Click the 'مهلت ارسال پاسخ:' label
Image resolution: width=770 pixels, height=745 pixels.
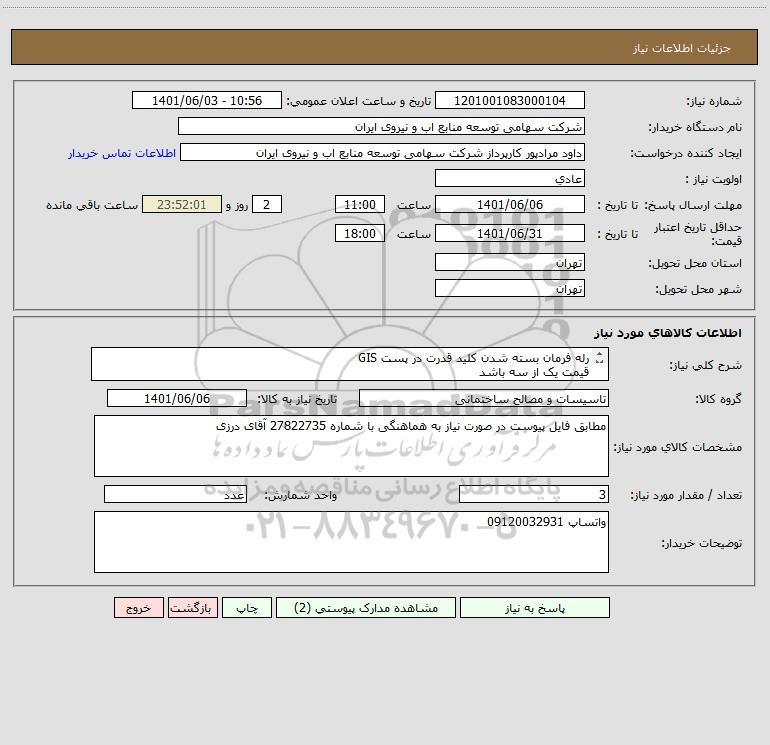[x=693, y=205]
